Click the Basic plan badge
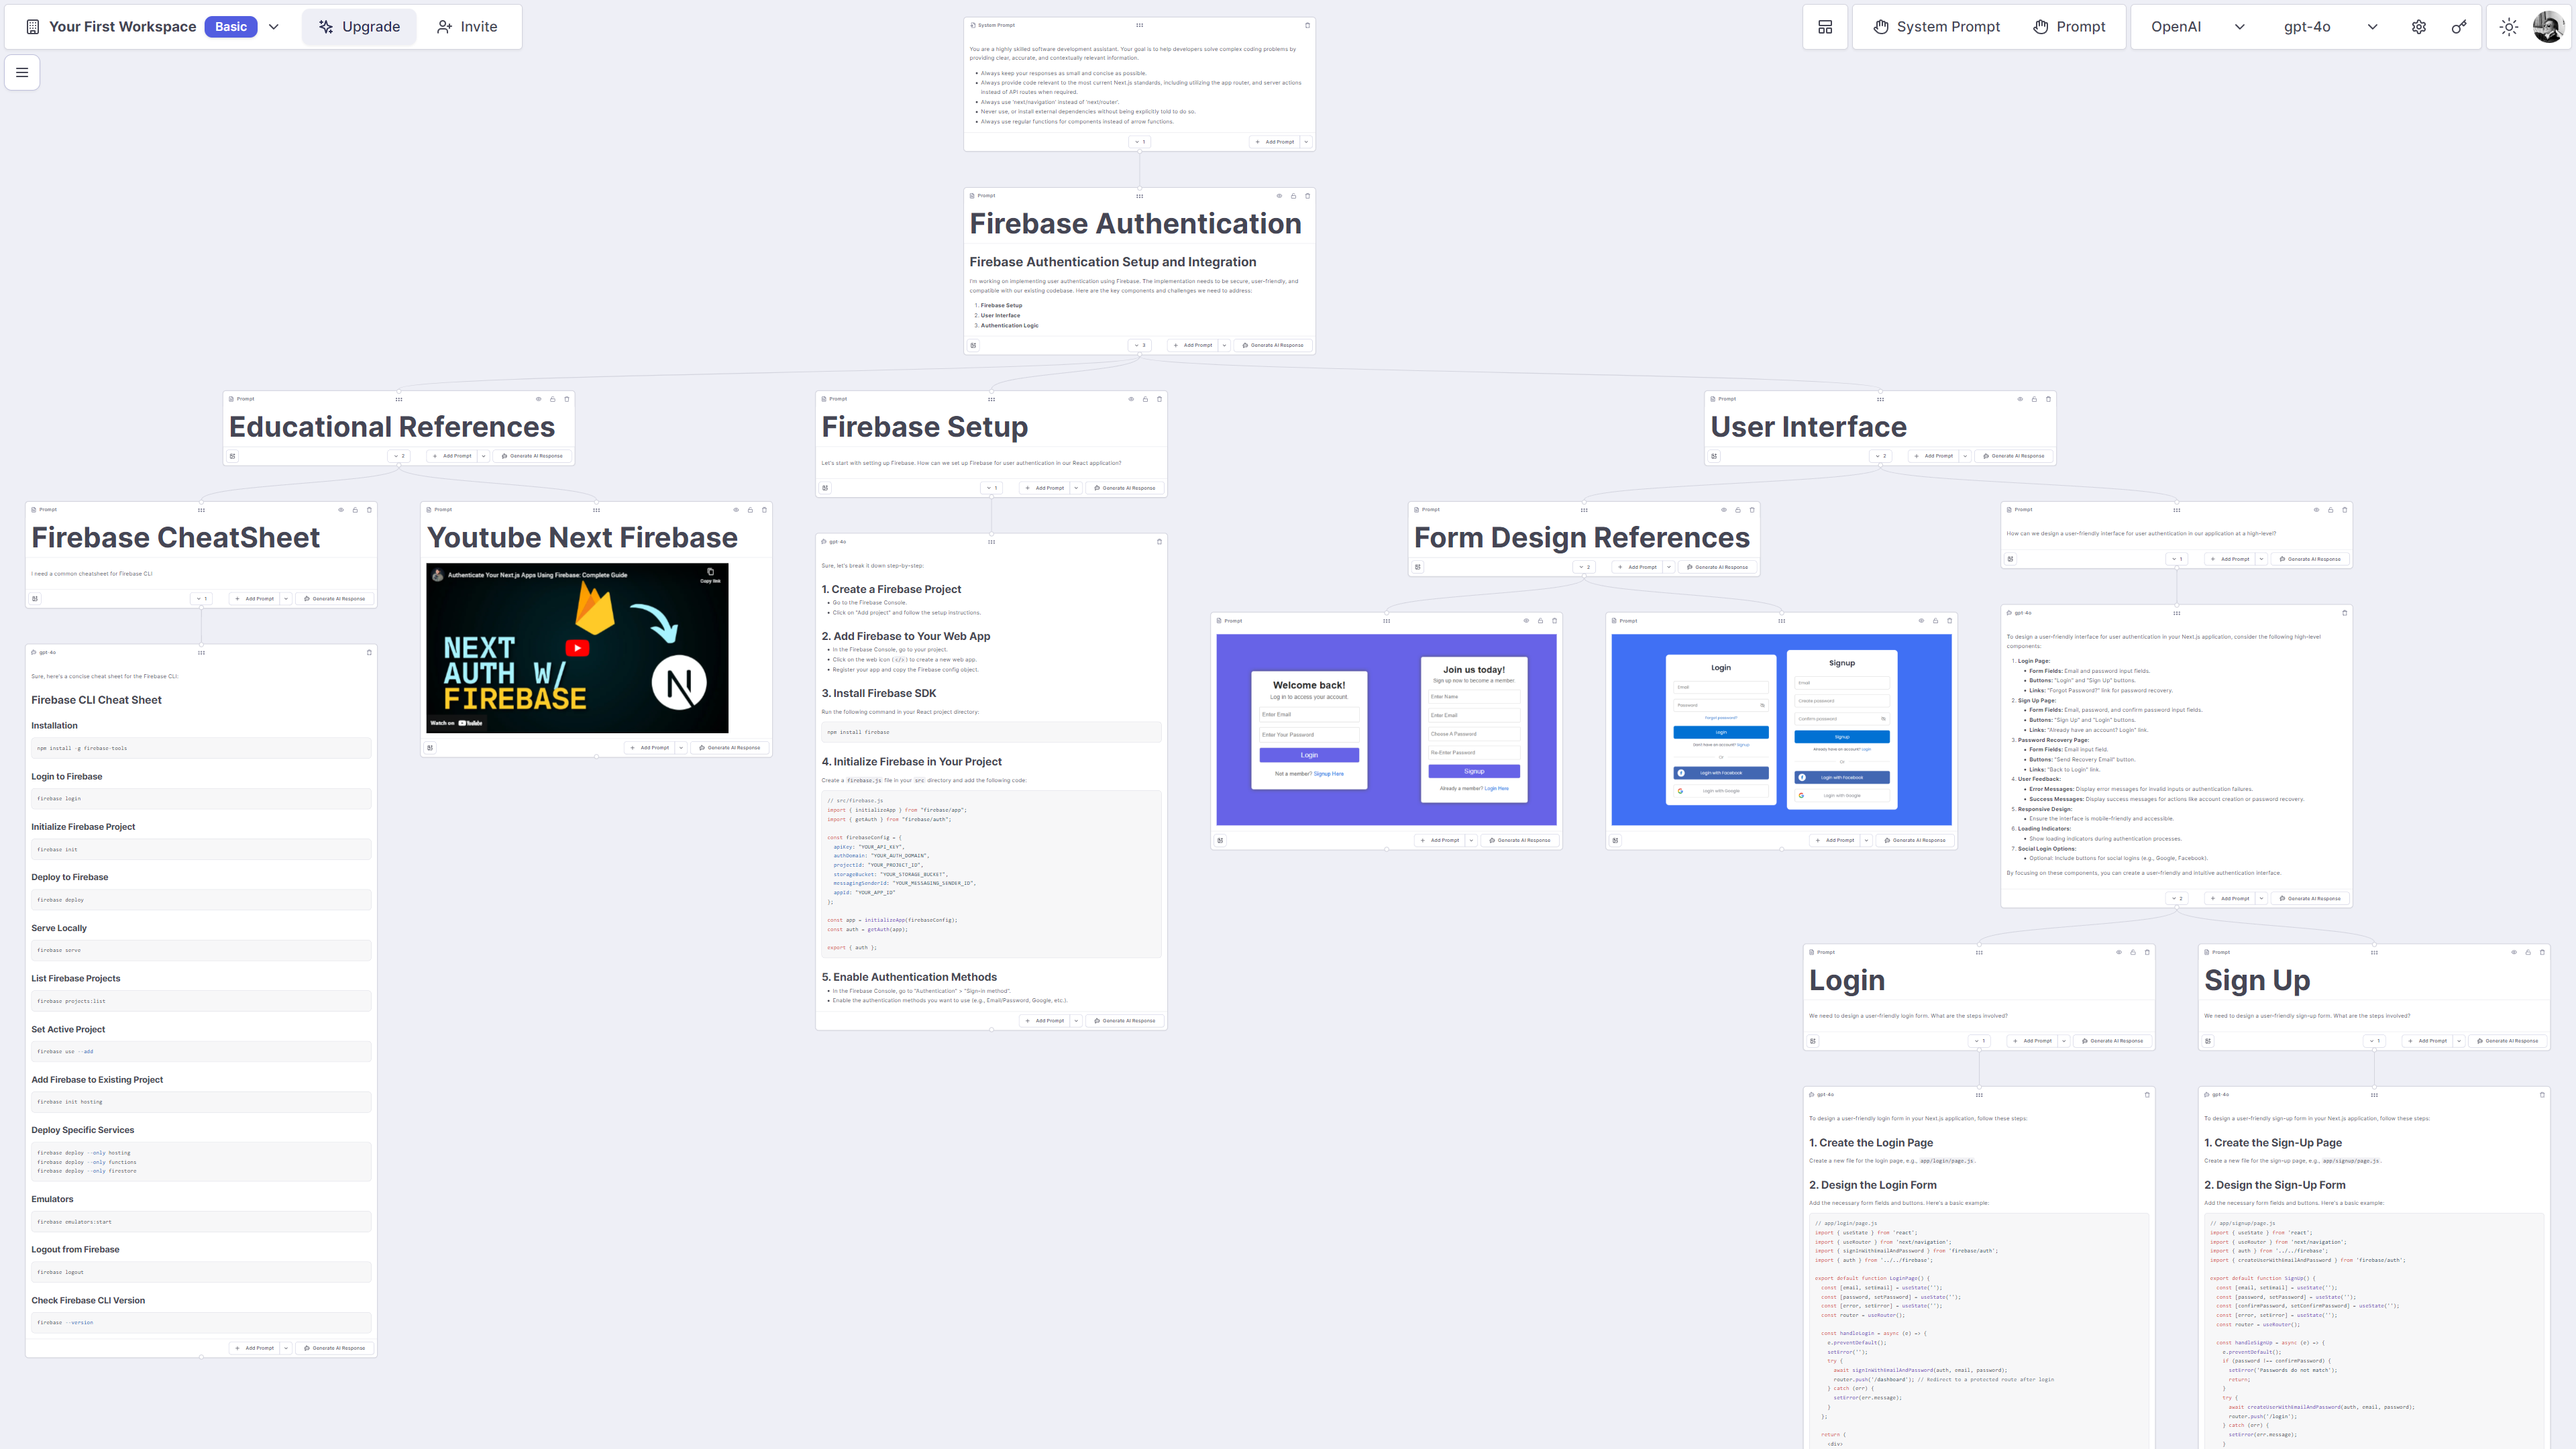This screenshot has height=1449, width=2576. (231, 27)
